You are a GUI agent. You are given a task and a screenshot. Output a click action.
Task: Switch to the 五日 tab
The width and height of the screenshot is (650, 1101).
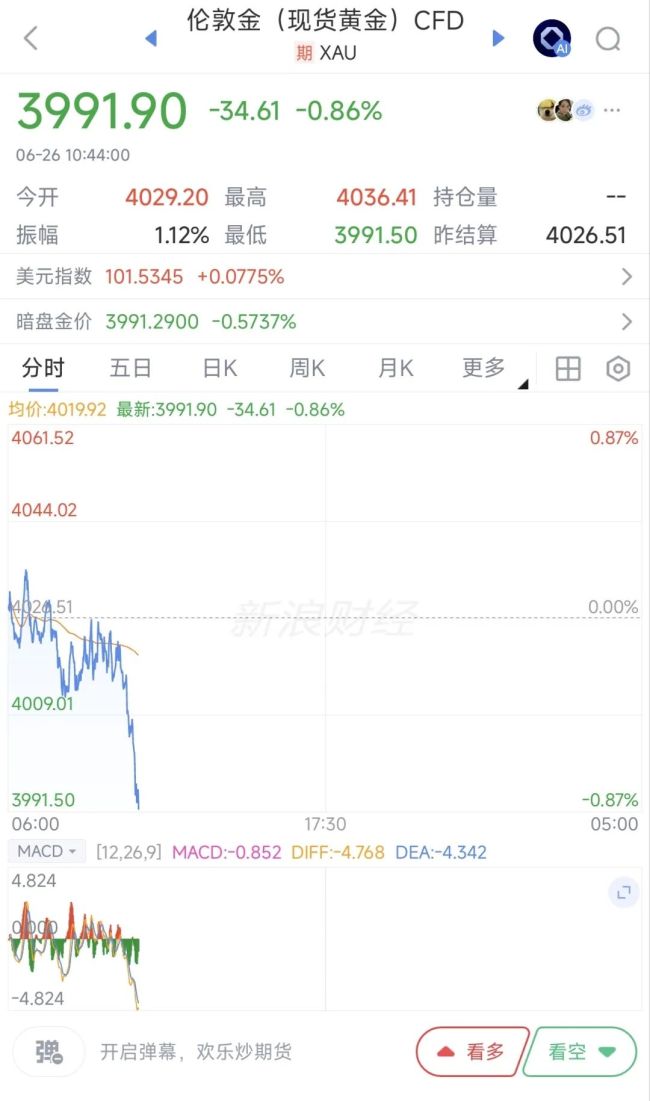click(131, 368)
